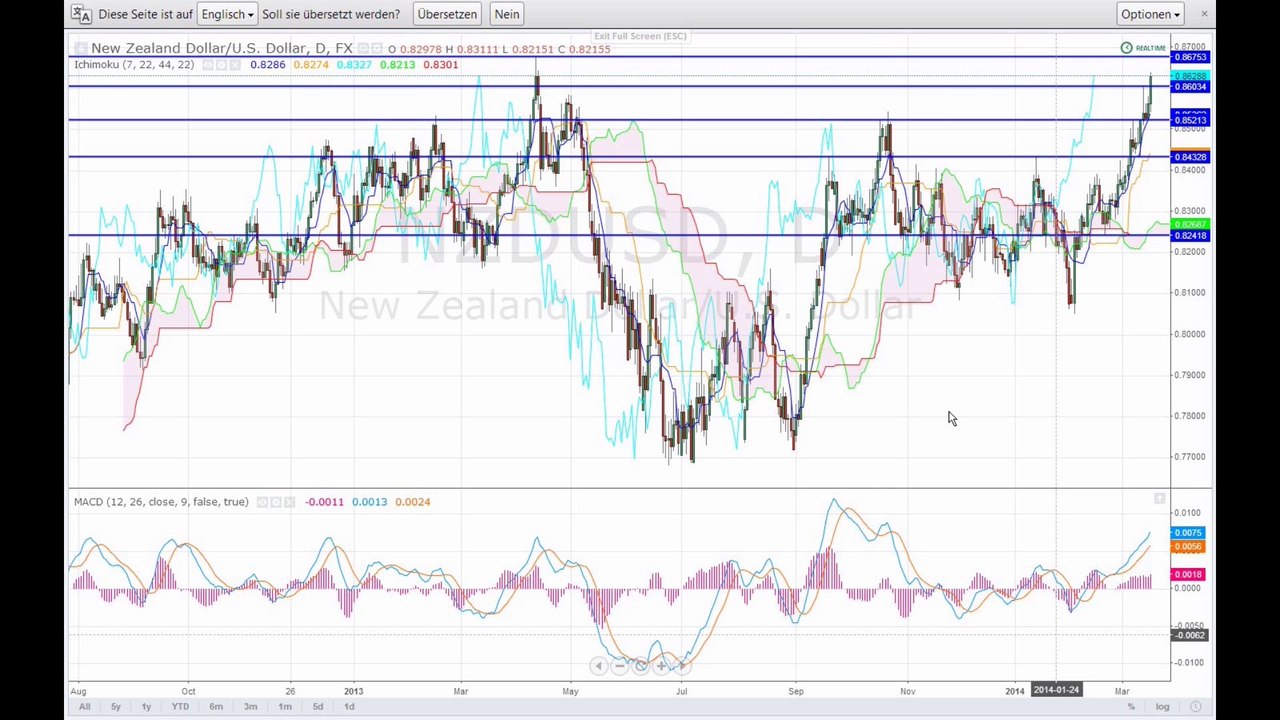Zoom out the chart with minus button
The width and height of the screenshot is (1280, 720).
coord(619,666)
